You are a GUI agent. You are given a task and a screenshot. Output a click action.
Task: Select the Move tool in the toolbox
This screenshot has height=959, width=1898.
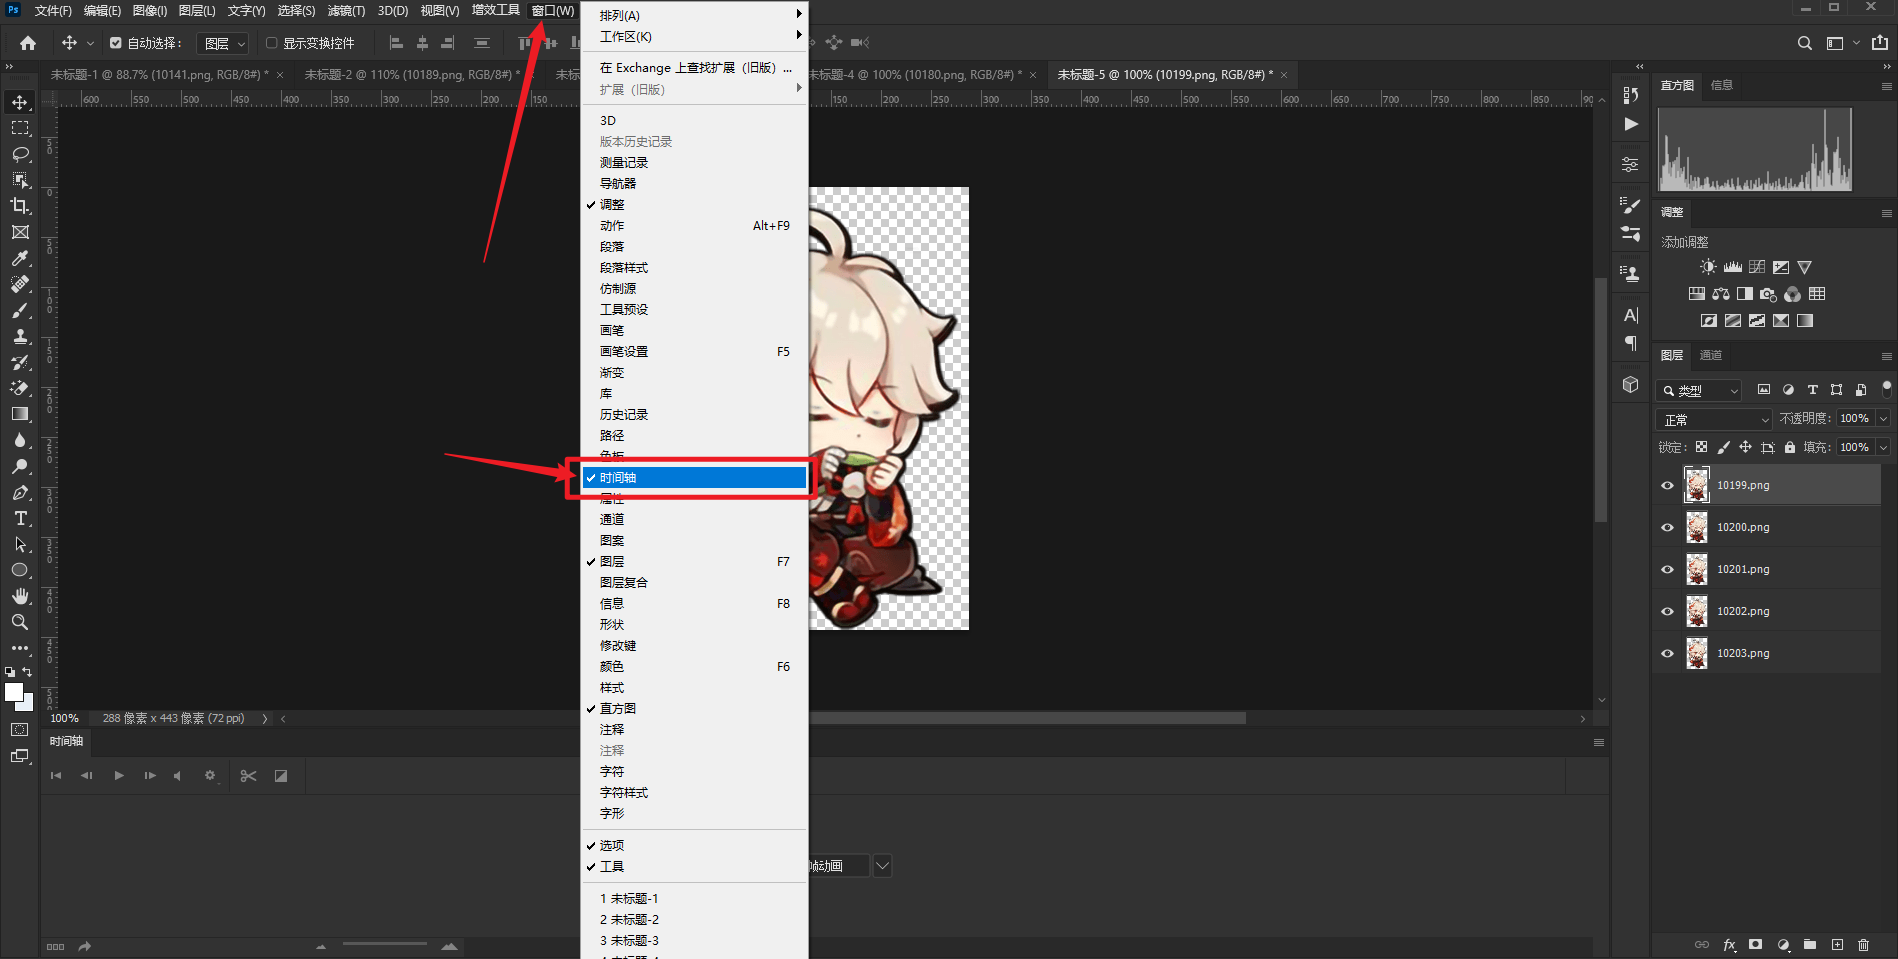(20, 102)
